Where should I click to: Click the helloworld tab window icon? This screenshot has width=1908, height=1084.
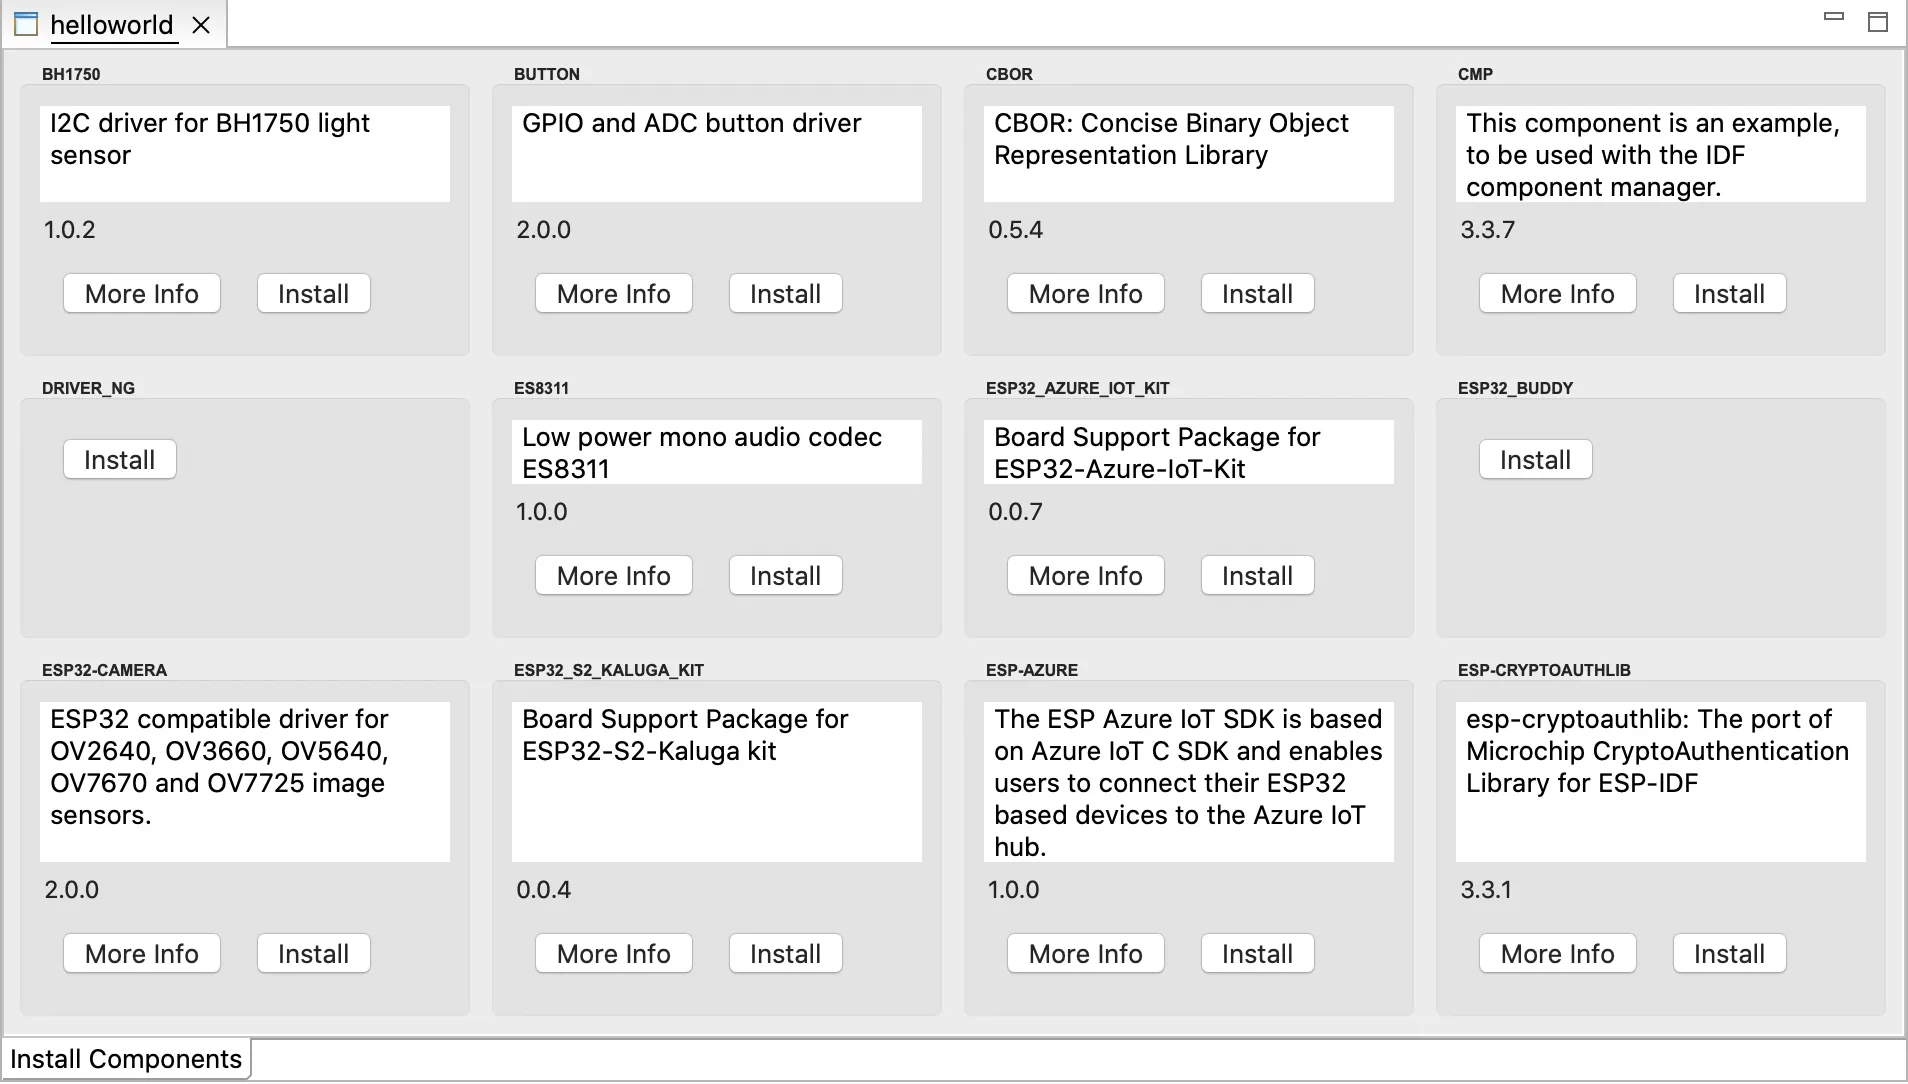click(x=26, y=24)
